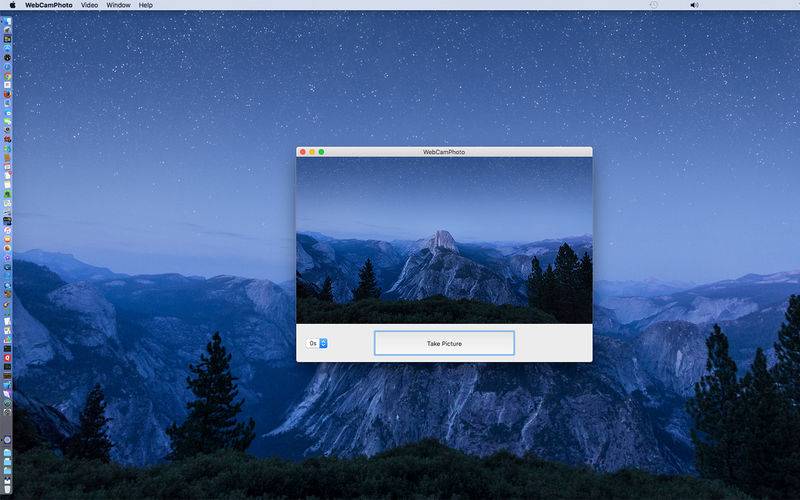The height and width of the screenshot is (500, 800).
Task: Click the Take Picture button
Action: [x=444, y=343]
